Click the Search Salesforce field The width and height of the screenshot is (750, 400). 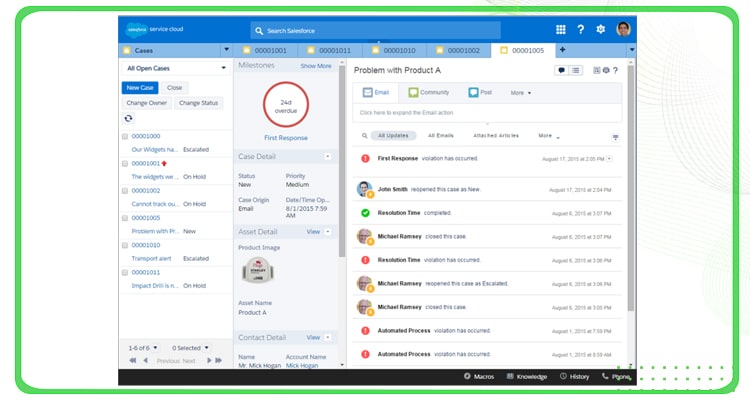click(x=375, y=31)
